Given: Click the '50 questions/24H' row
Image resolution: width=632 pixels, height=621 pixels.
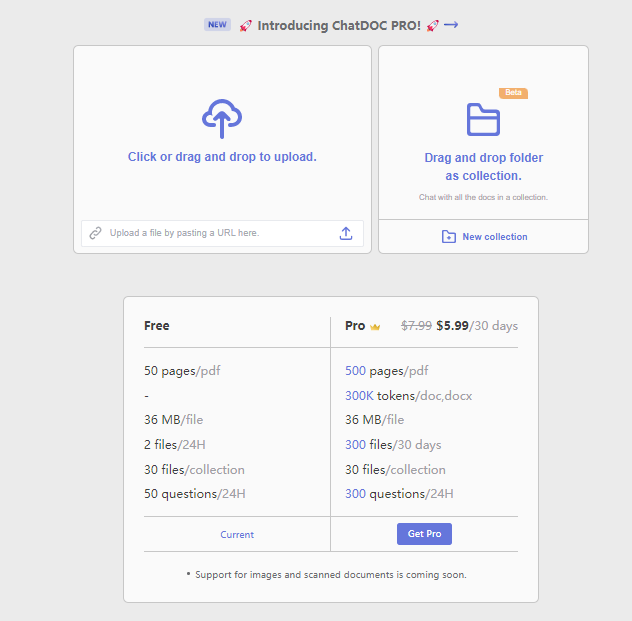Looking at the screenshot, I should [195, 494].
